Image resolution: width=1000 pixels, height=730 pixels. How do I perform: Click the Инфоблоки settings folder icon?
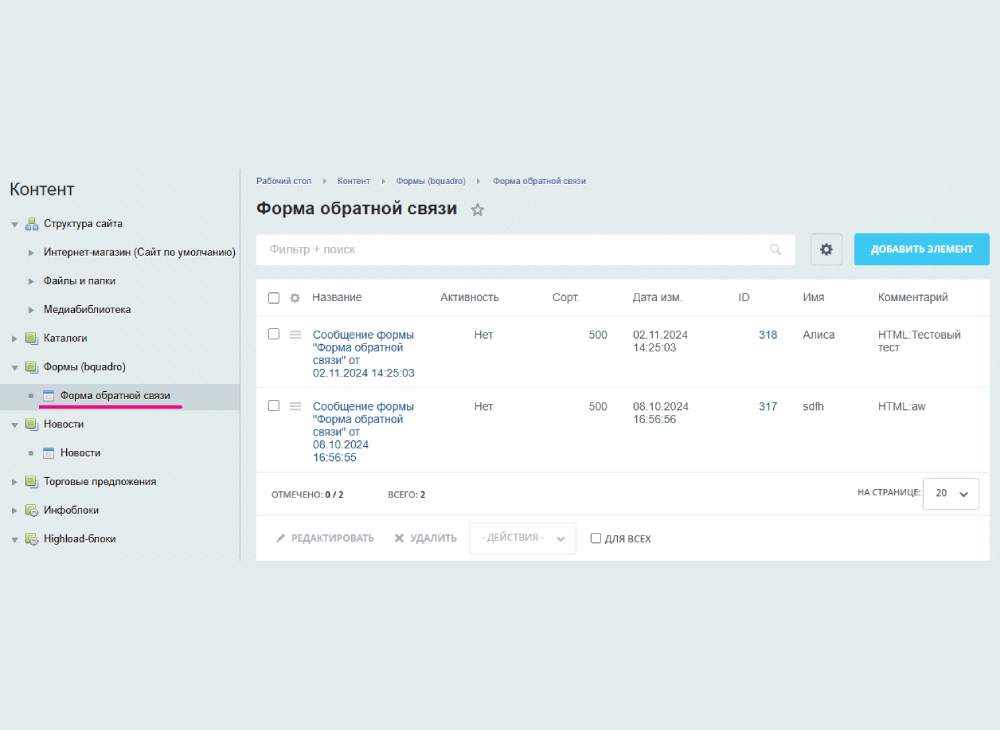(x=31, y=510)
